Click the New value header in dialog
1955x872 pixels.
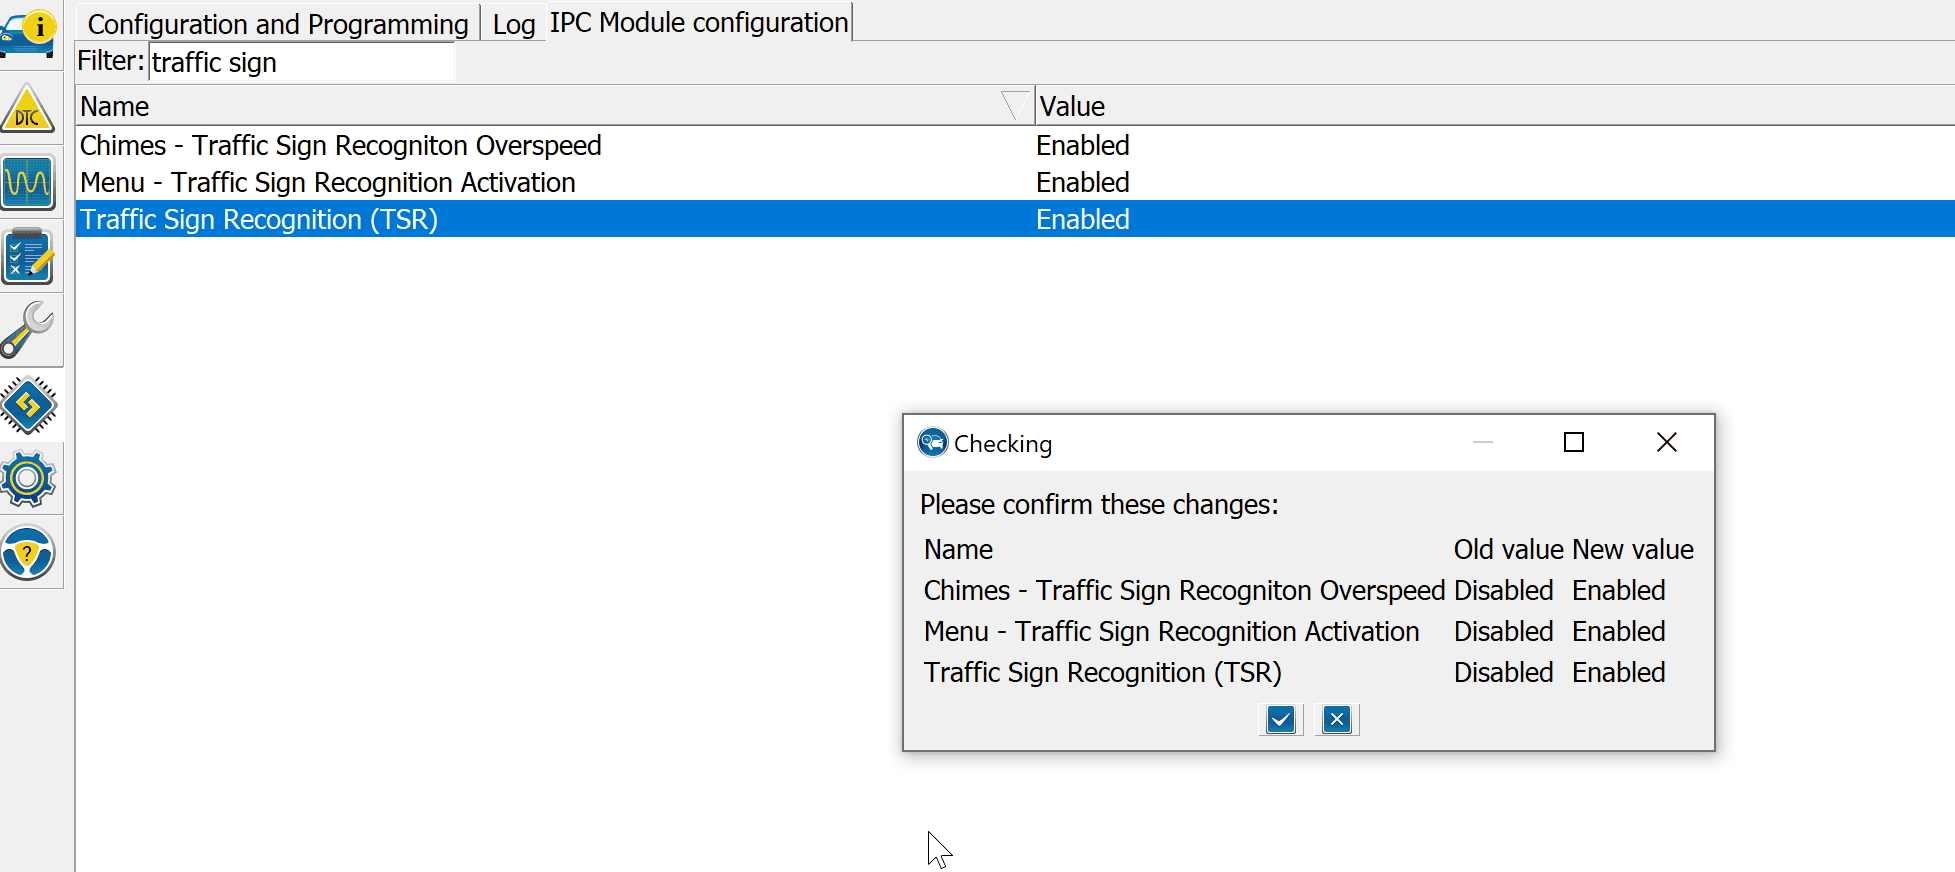(x=1633, y=549)
